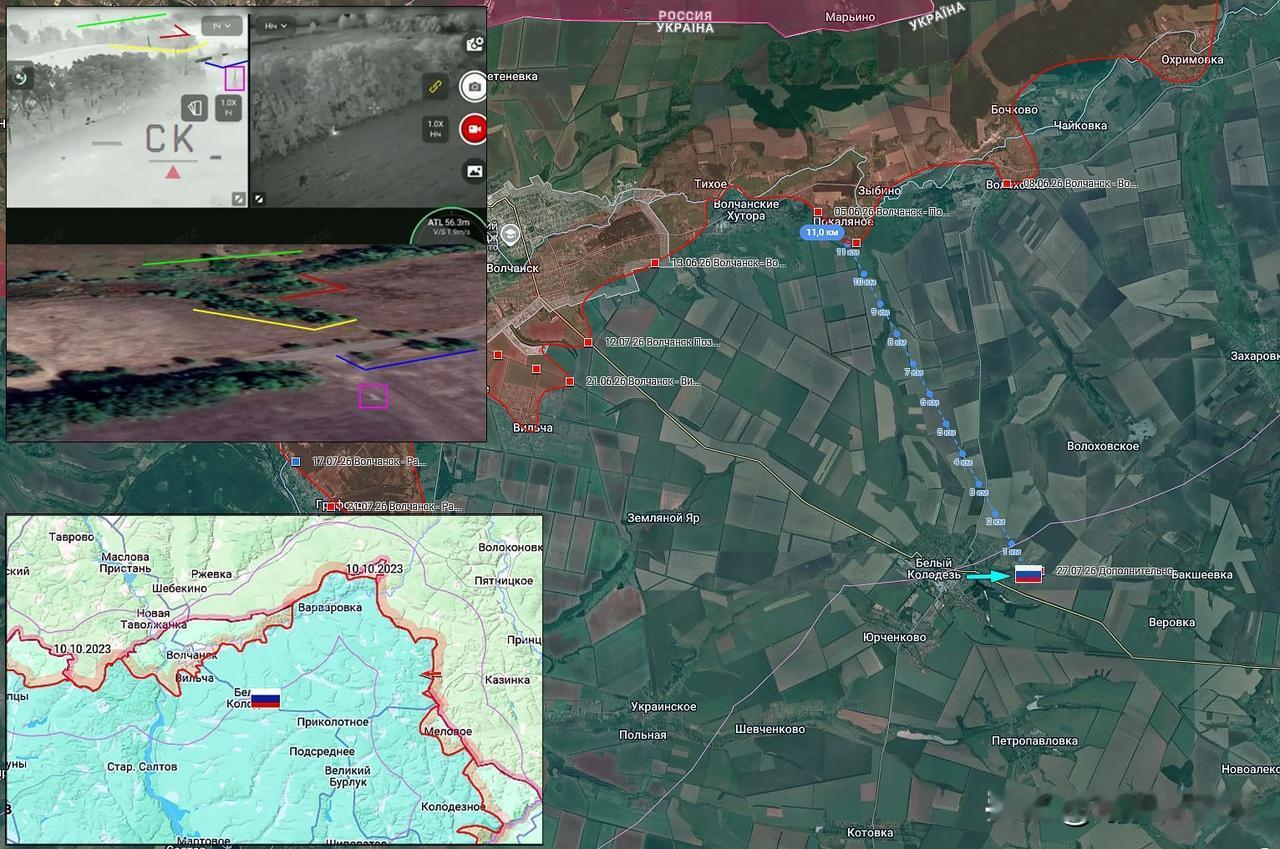Toggle the 1.0X zoom on night view
The height and width of the screenshot is (849, 1280).
[x=435, y=128]
